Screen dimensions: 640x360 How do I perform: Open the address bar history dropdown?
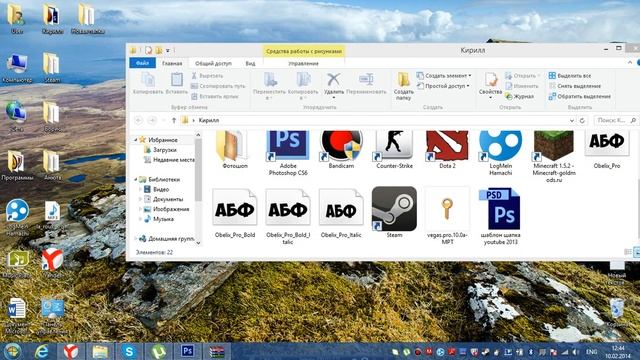pyautogui.click(x=571, y=120)
